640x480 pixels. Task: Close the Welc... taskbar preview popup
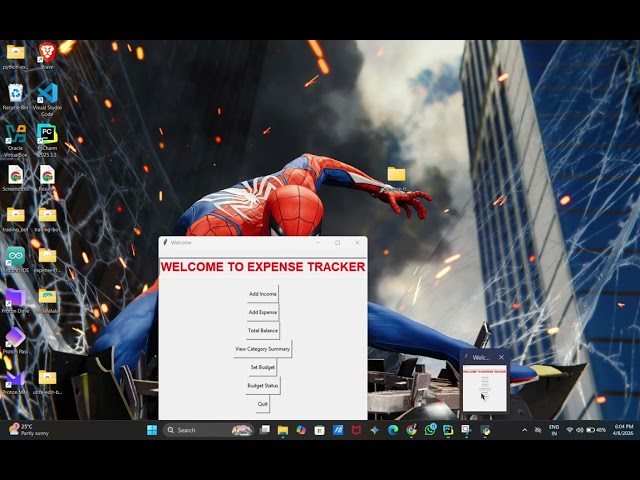coord(501,357)
